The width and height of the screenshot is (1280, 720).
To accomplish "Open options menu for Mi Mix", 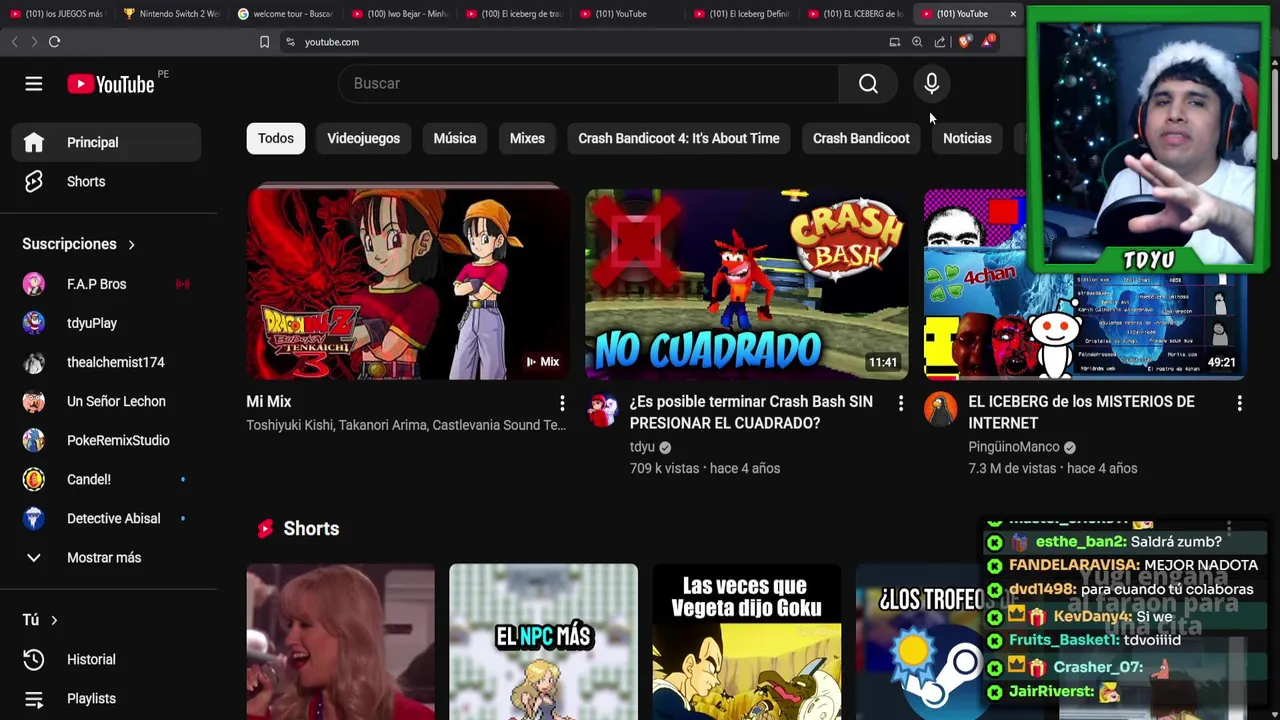I will pos(562,403).
